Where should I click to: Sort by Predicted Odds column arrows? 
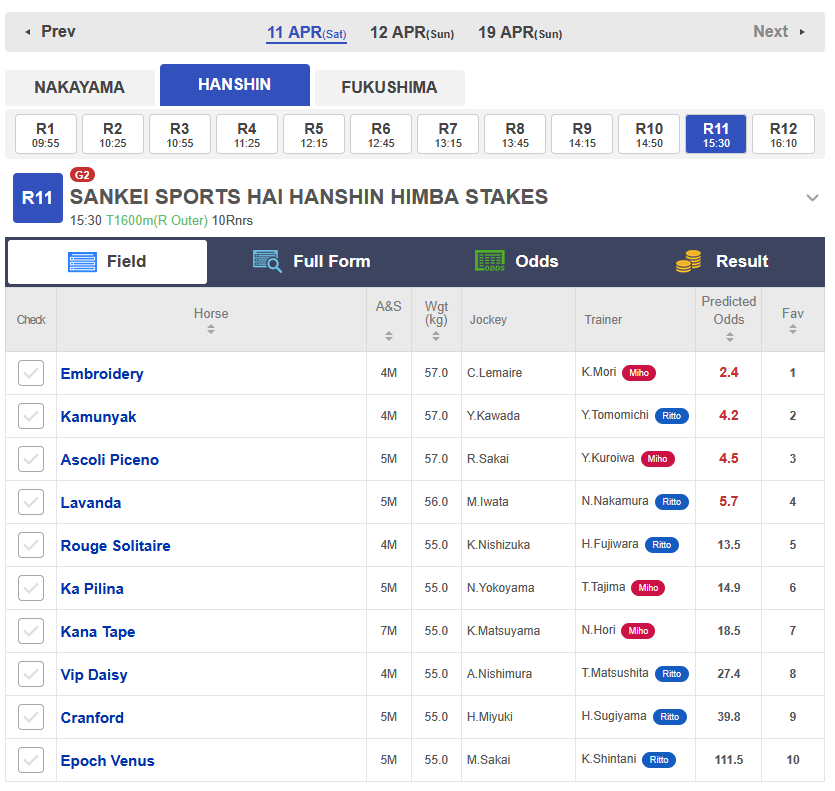click(x=730, y=337)
